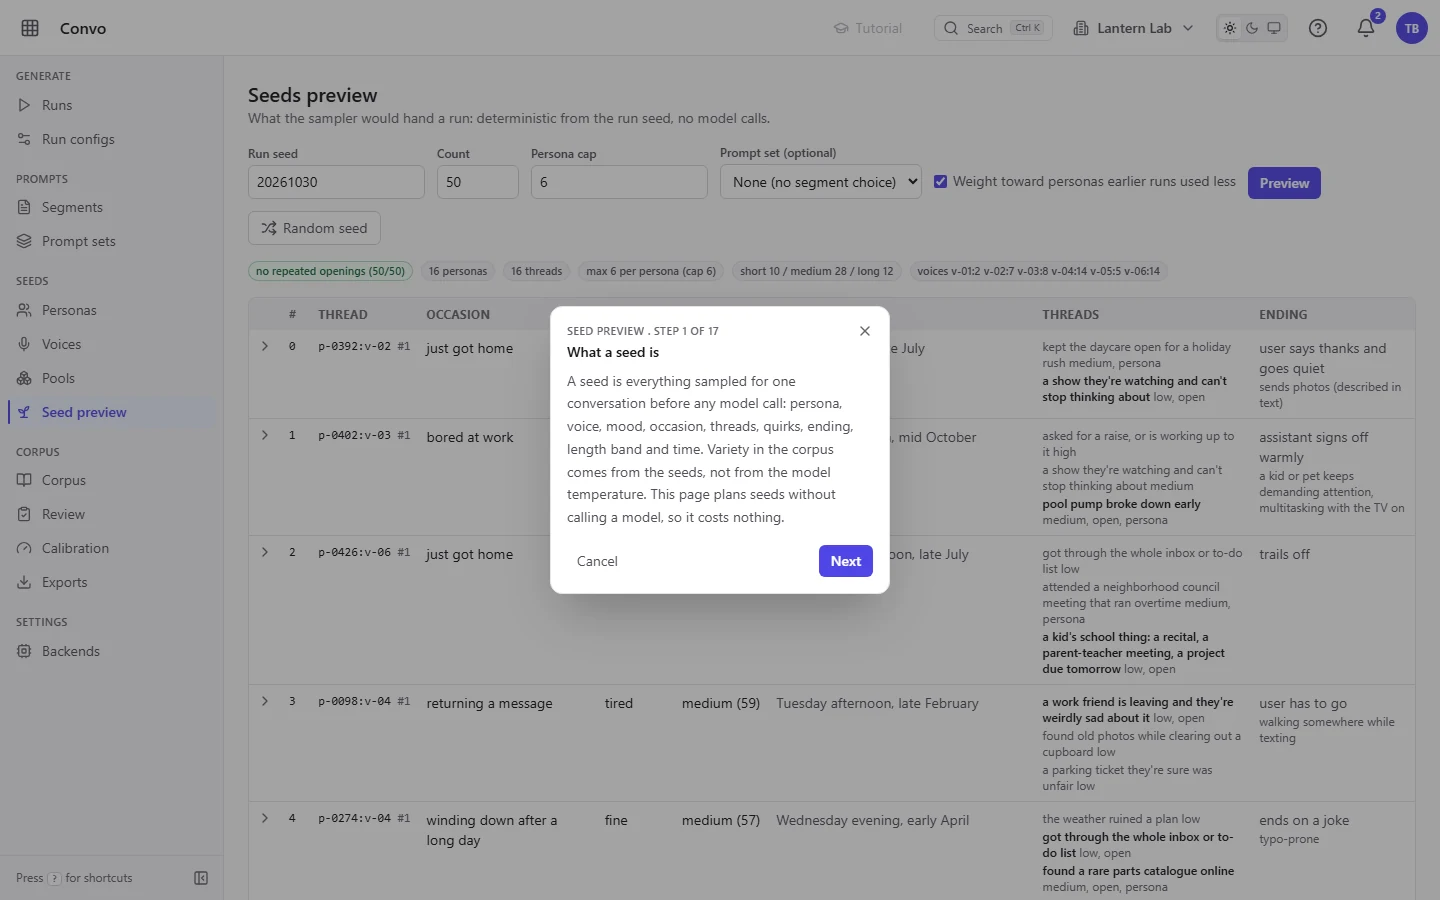Image resolution: width=1440 pixels, height=900 pixels.
Task: Start the Tutorial from the top bar
Action: 868,28
